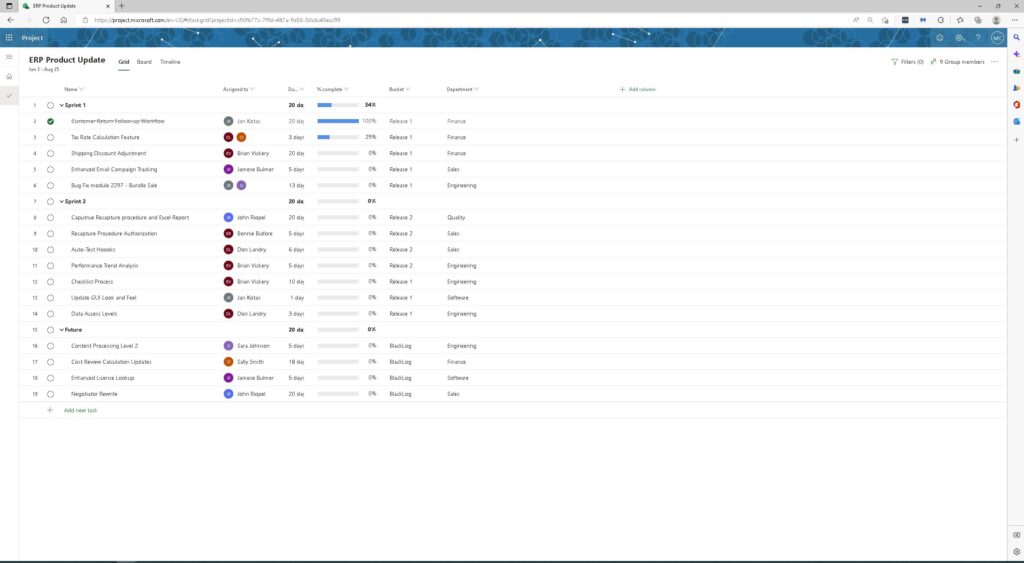Viewport: 1024px width, 563px height.
Task: Click Tax Rate Calculation progress bar
Action: pyautogui.click(x=337, y=137)
